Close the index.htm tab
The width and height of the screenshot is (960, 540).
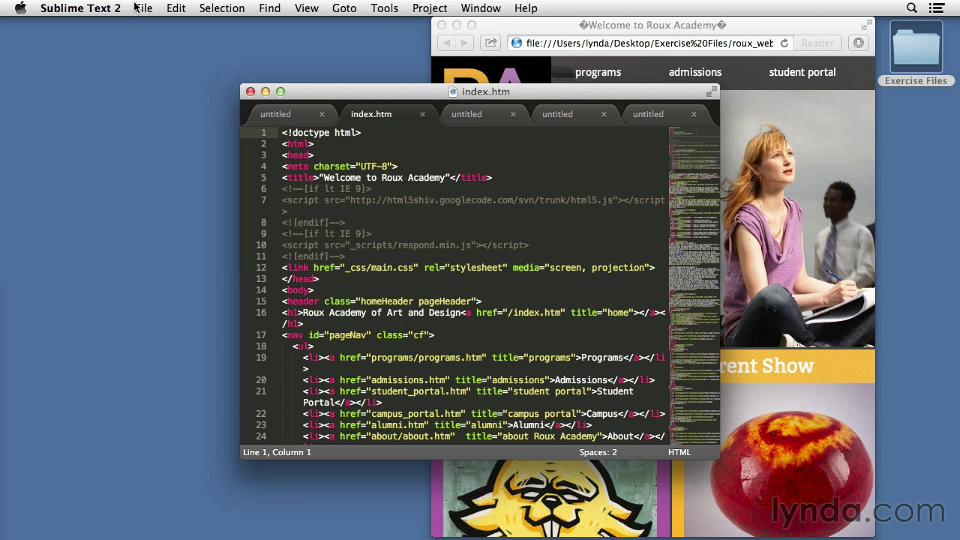[x=422, y=114]
